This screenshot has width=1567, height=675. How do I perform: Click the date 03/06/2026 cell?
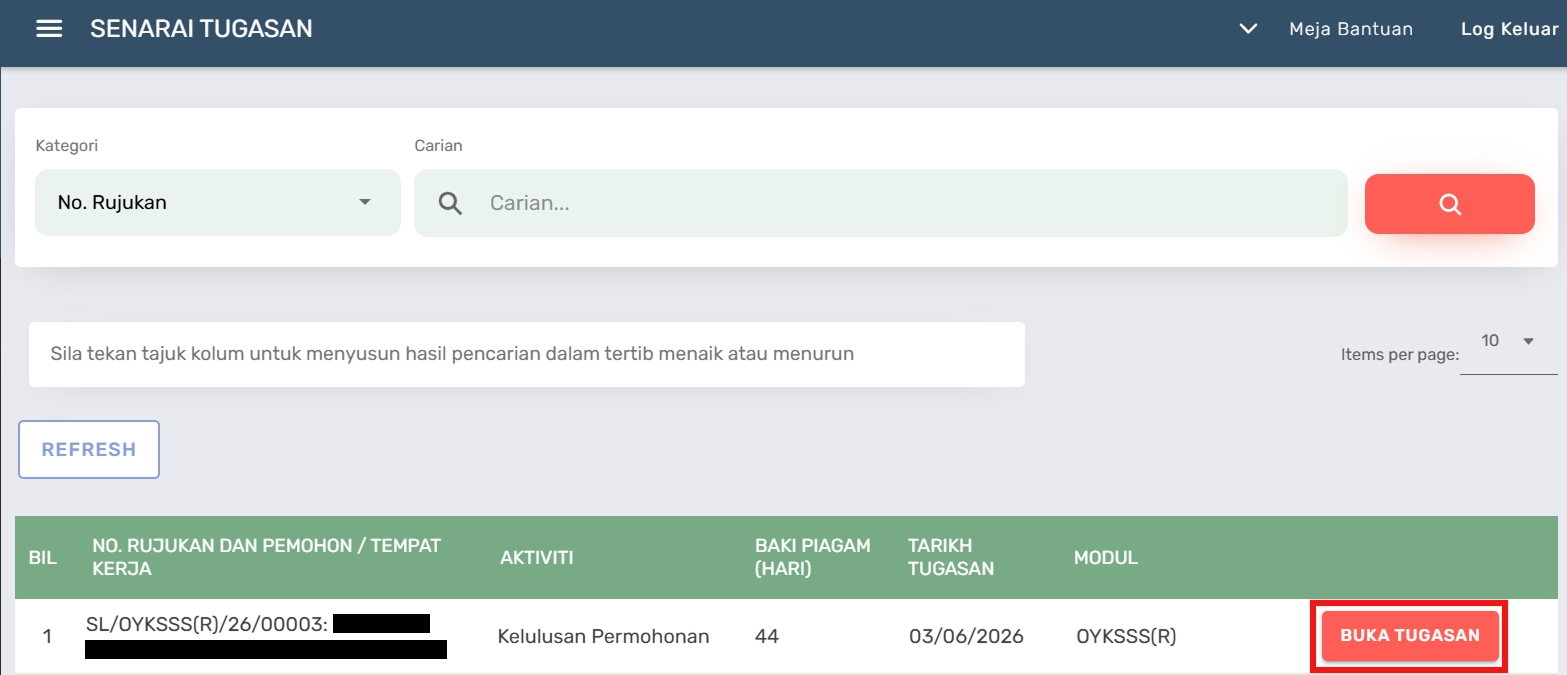tap(965, 636)
